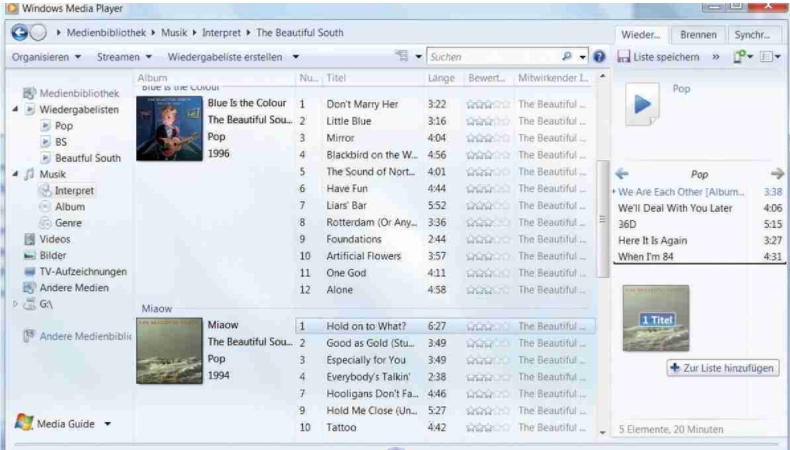
Task: Click the Musik breadcrumb item
Action: tap(174, 33)
